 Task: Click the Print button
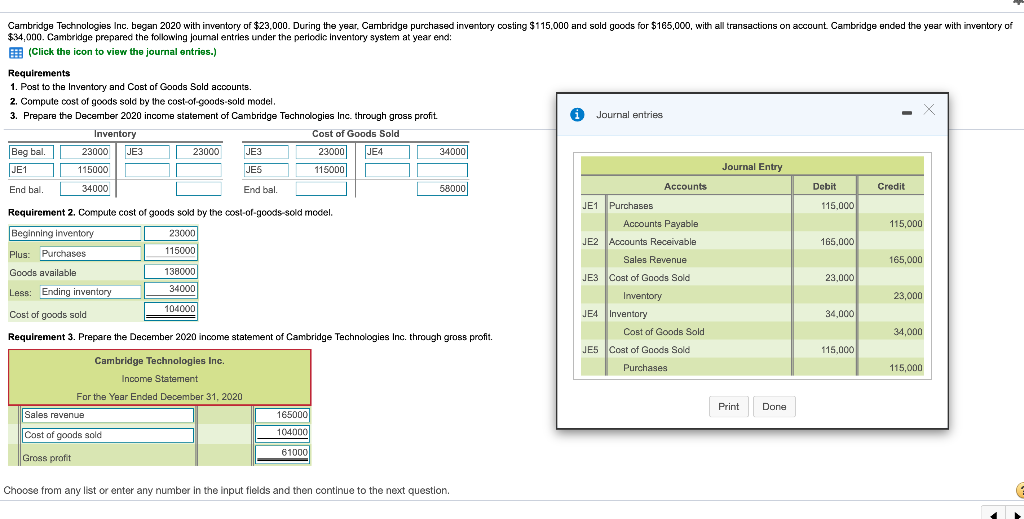[728, 407]
